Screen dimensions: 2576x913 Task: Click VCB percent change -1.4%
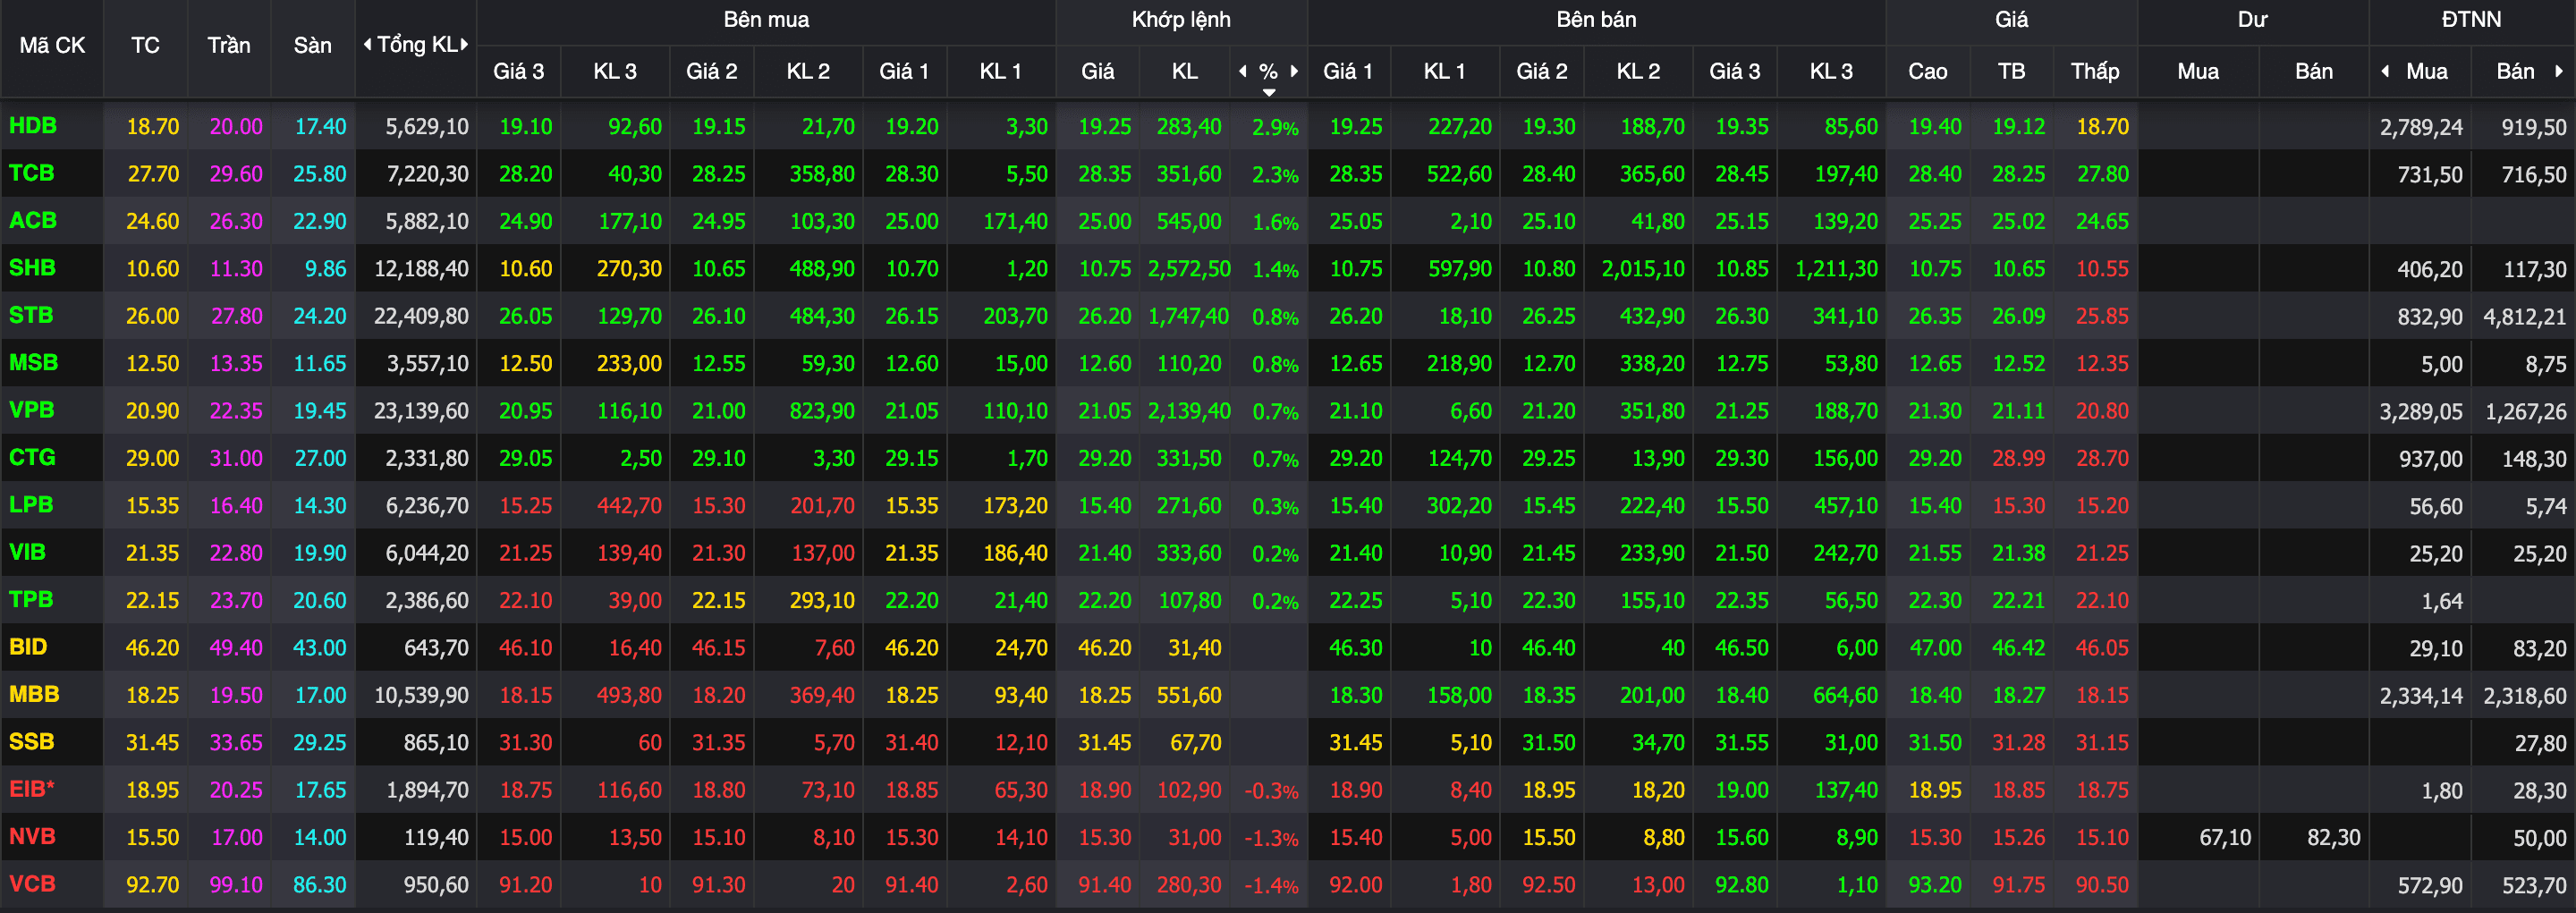coord(1271,886)
